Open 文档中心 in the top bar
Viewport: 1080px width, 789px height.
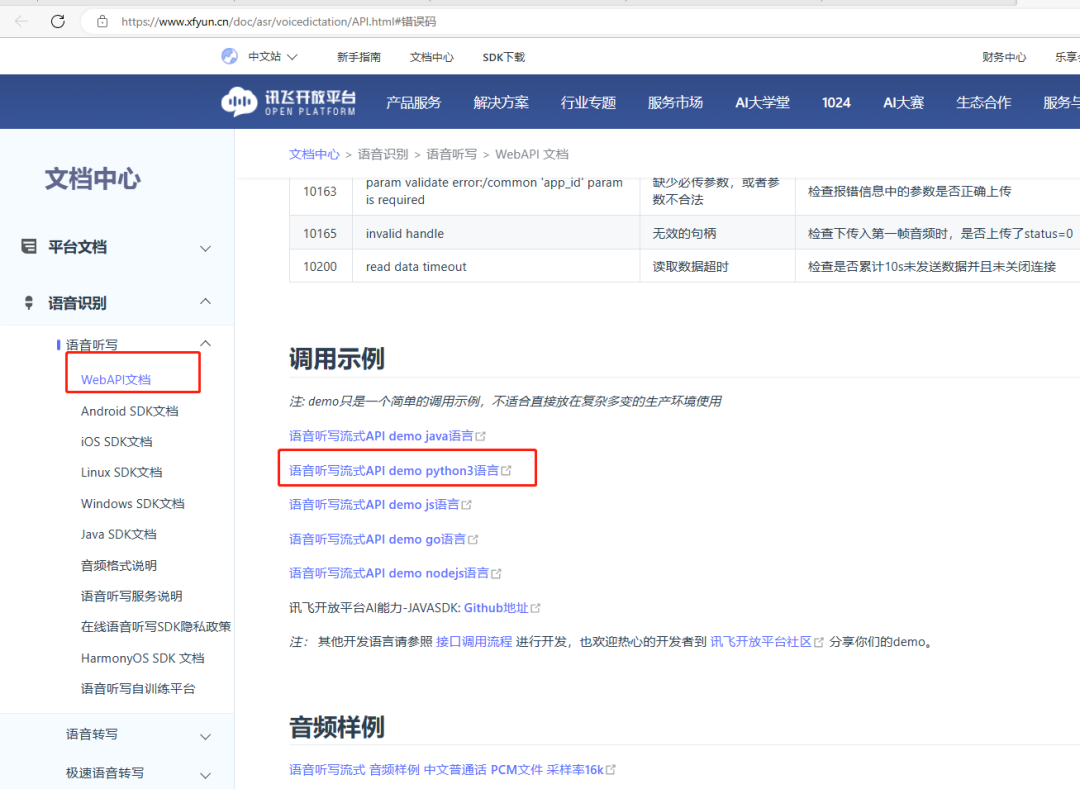(431, 57)
